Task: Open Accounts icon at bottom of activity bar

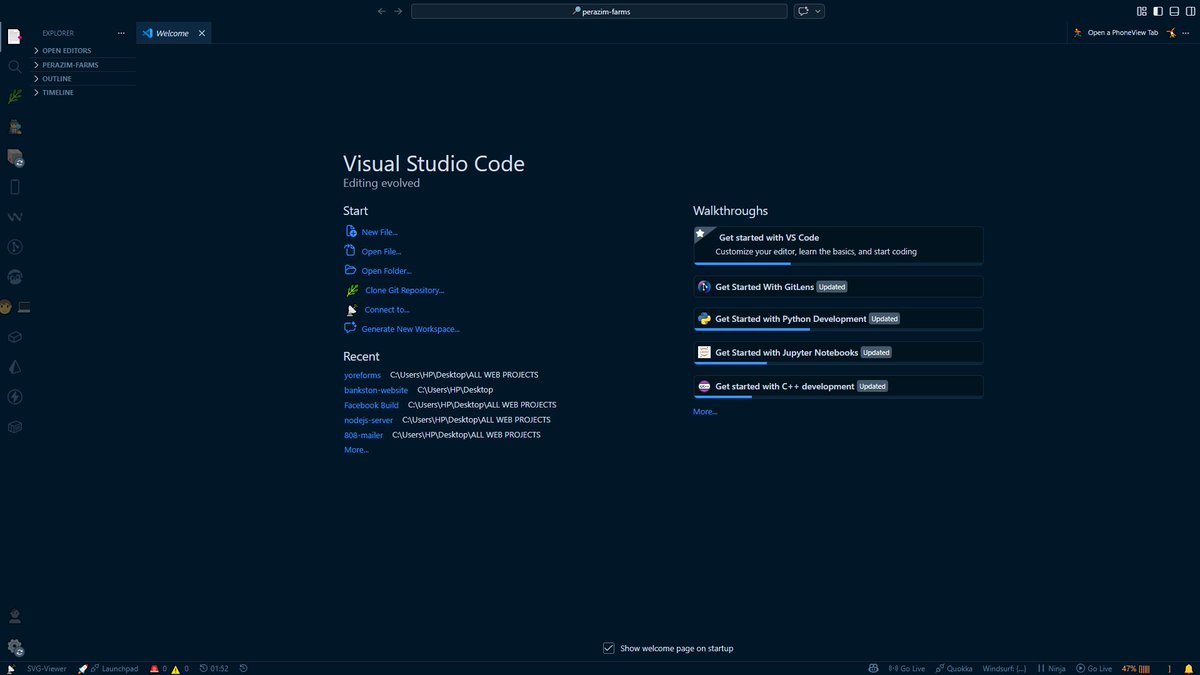Action: [14, 617]
